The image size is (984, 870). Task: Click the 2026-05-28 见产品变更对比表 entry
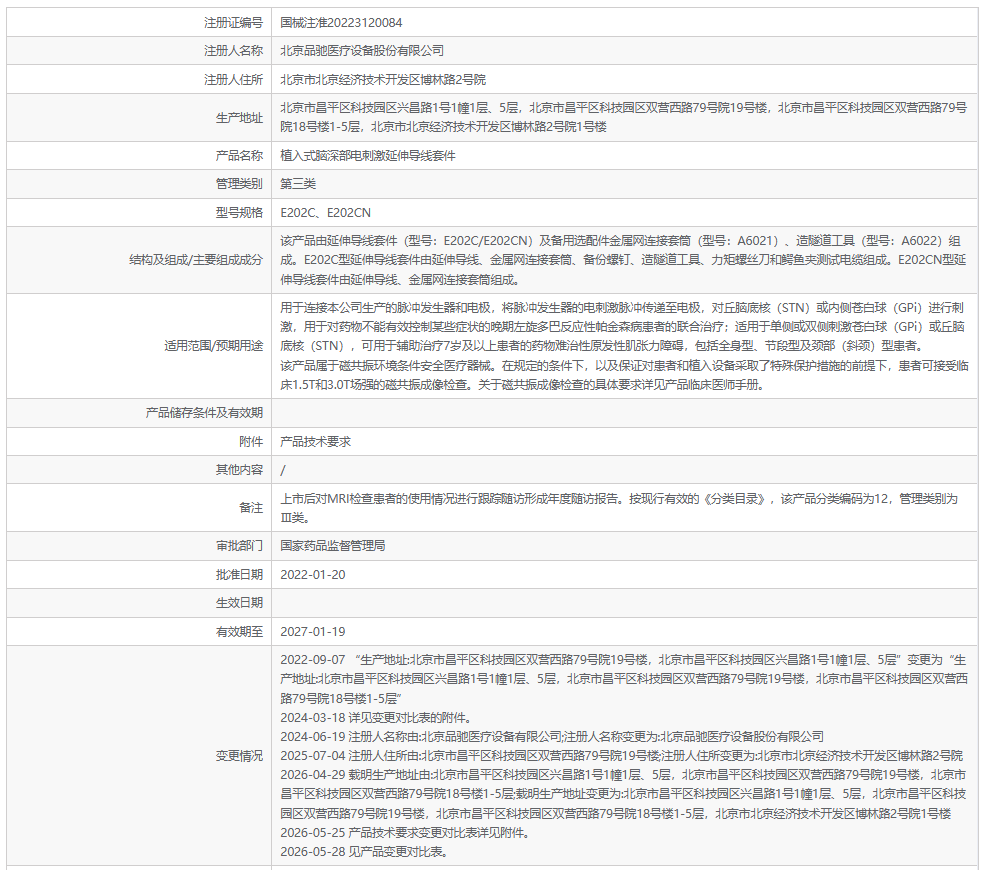coord(364,852)
